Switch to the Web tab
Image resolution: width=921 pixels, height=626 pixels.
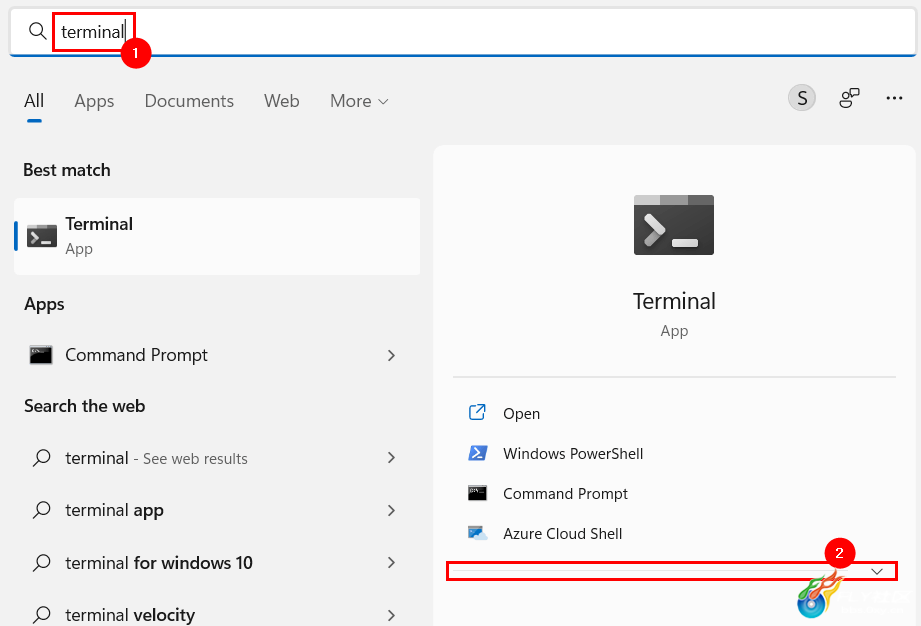coord(281,101)
